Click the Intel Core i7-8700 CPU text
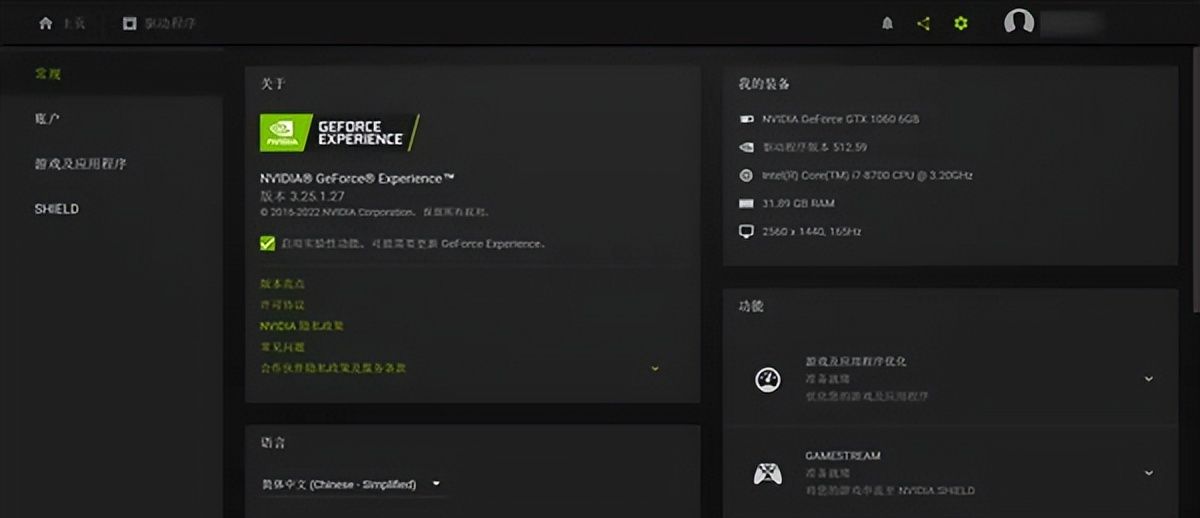 tap(867, 175)
